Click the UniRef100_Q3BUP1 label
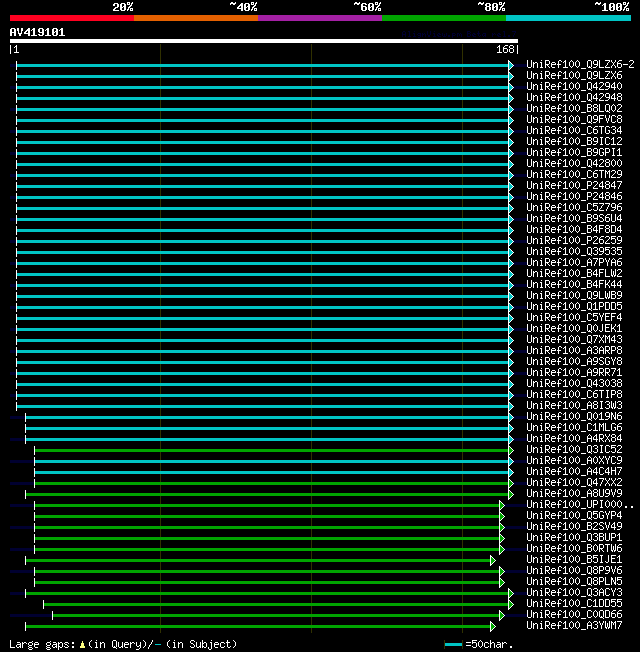 tap(574, 538)
